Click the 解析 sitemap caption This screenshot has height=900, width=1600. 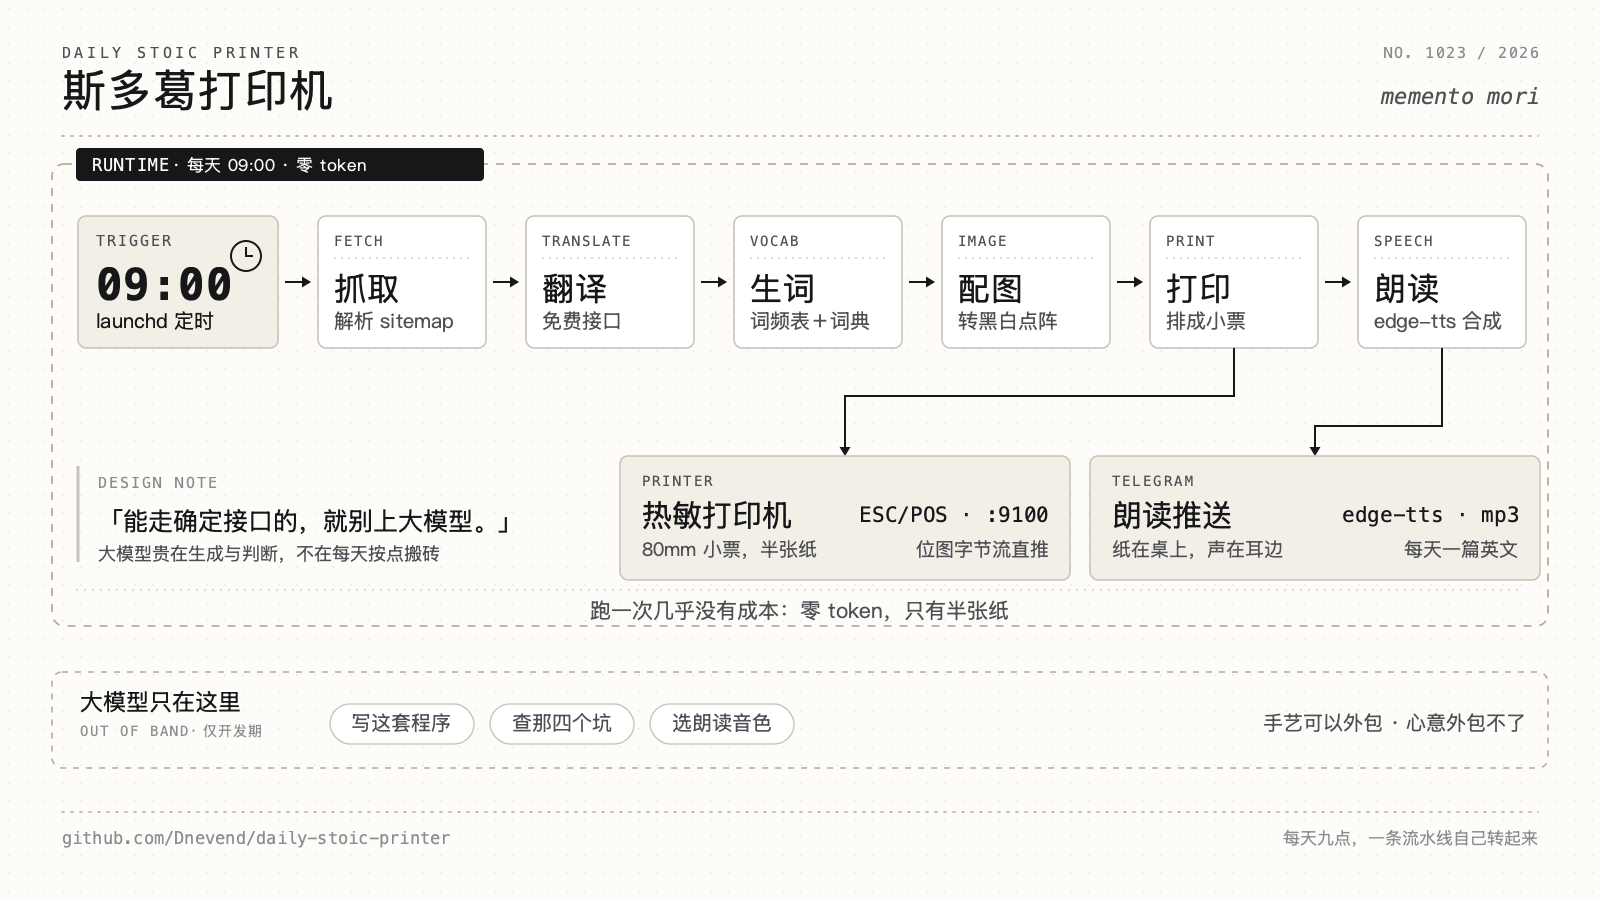[x=394, y=321]
